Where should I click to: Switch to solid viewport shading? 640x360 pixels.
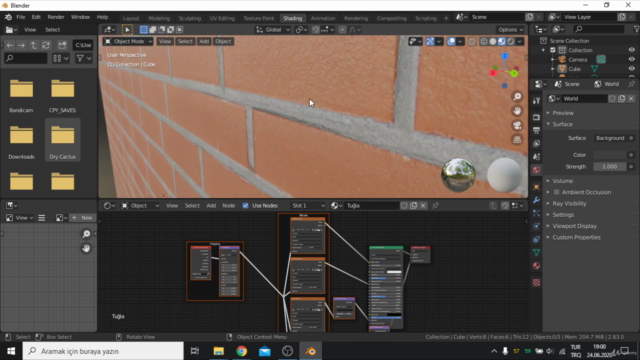point(493,41)
